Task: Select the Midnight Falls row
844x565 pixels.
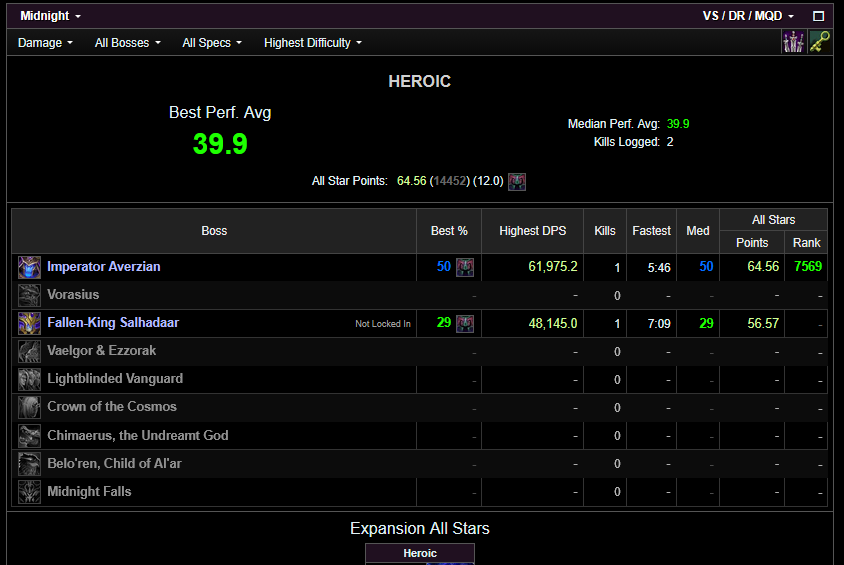Action: (419, 491)
